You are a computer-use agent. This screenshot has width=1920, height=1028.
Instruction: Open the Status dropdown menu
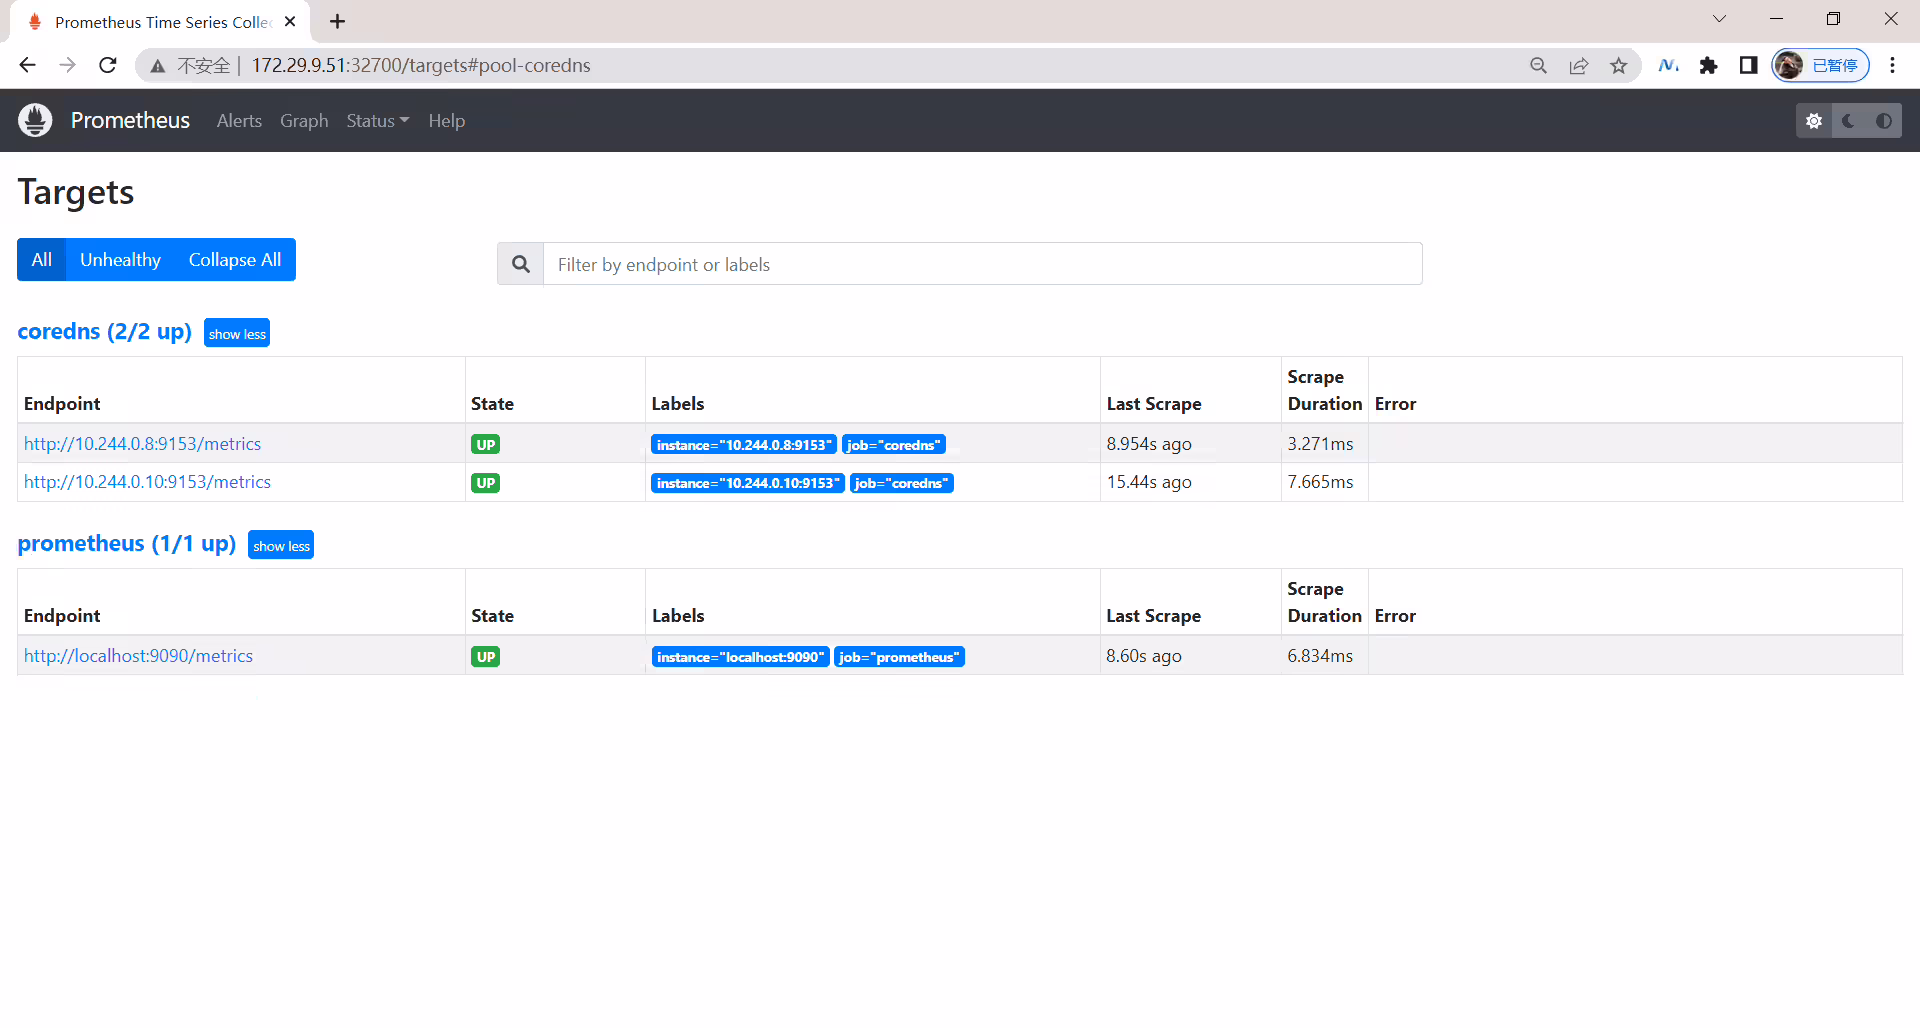pyautogui.click(x=377, y=121)
